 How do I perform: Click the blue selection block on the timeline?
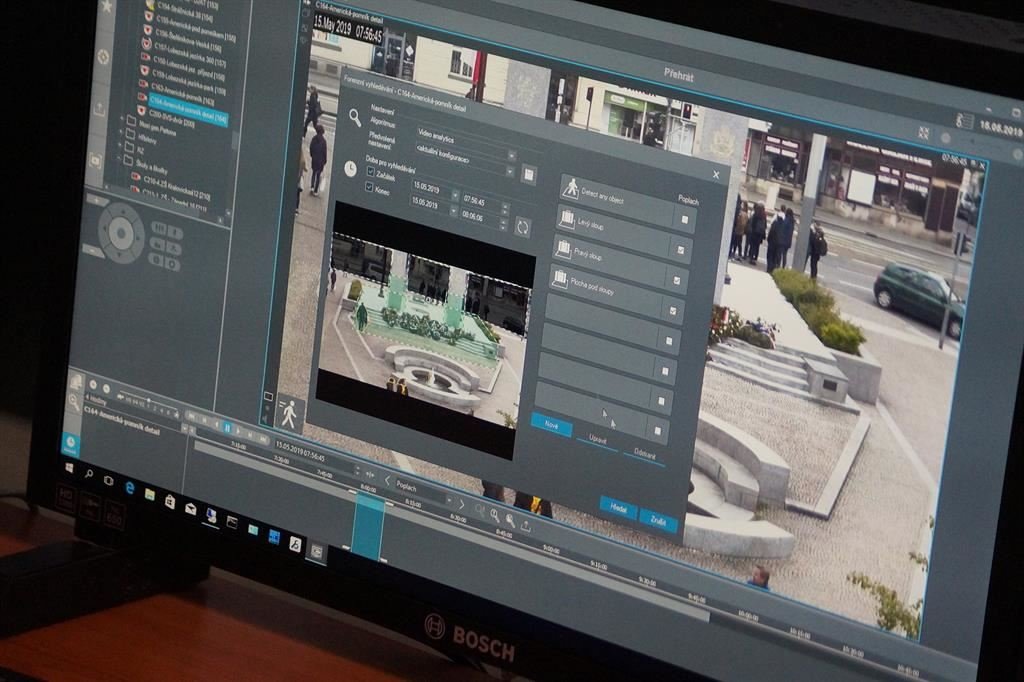[368, 527]
